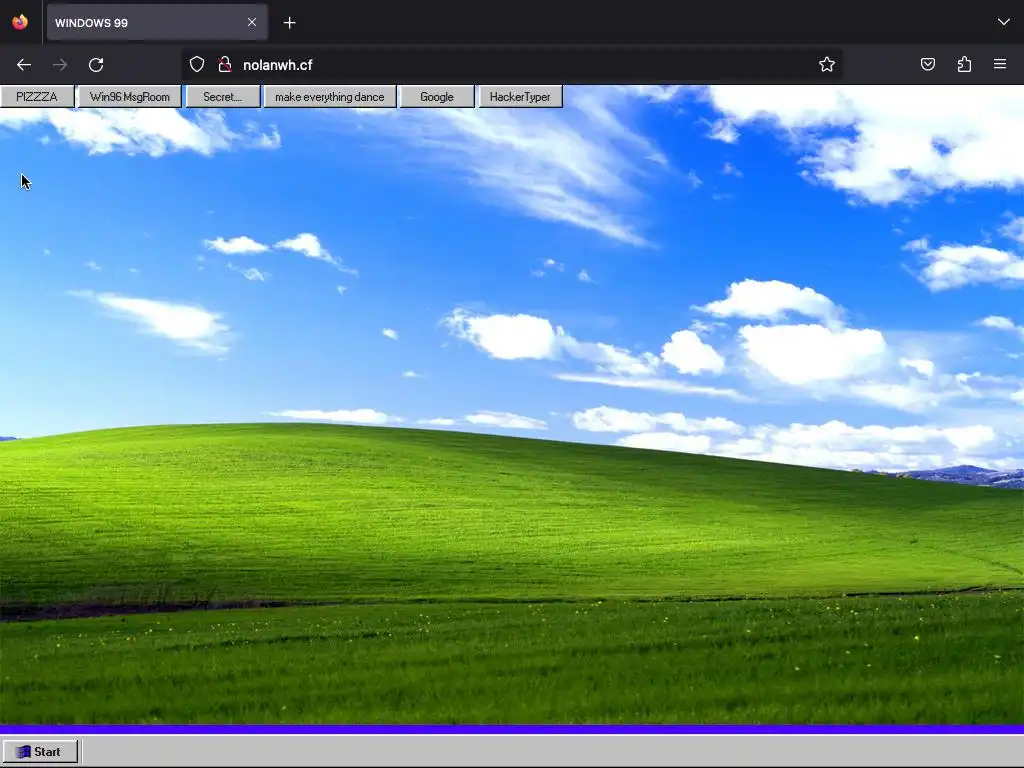Open Firefox hamburger application menu
Screen dimensions: 1024x768
1000,64
